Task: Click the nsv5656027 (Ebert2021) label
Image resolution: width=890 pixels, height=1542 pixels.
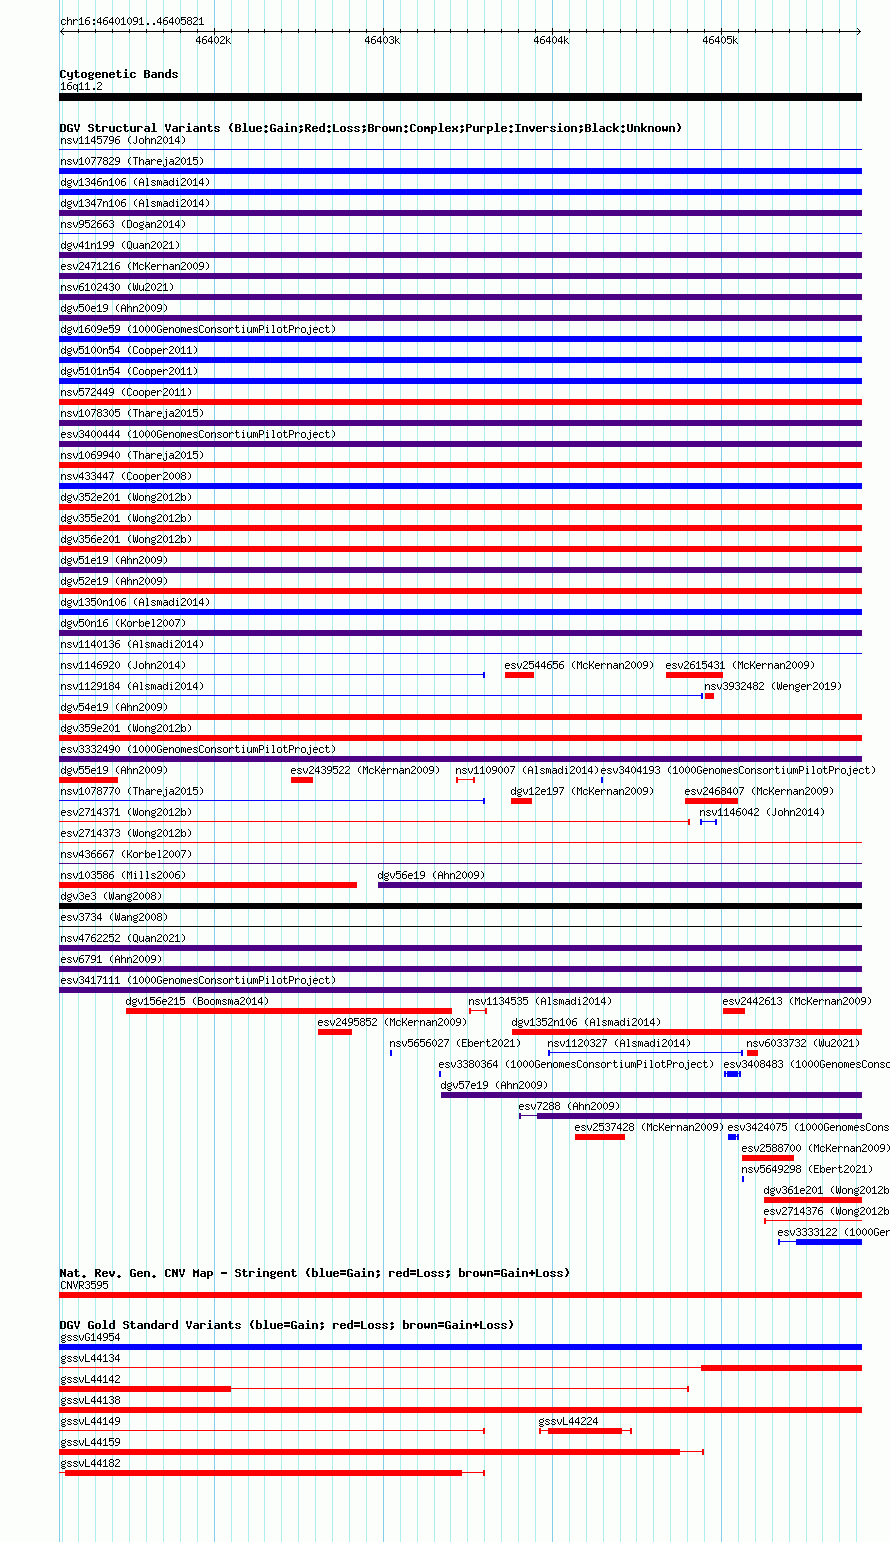Action: click(456, 1043)
